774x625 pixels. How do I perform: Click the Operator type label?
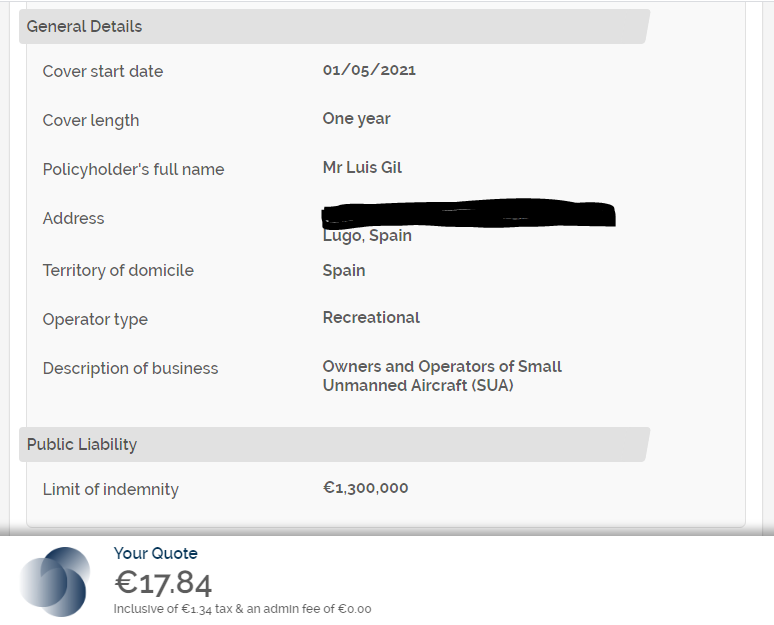coord(95,320)
